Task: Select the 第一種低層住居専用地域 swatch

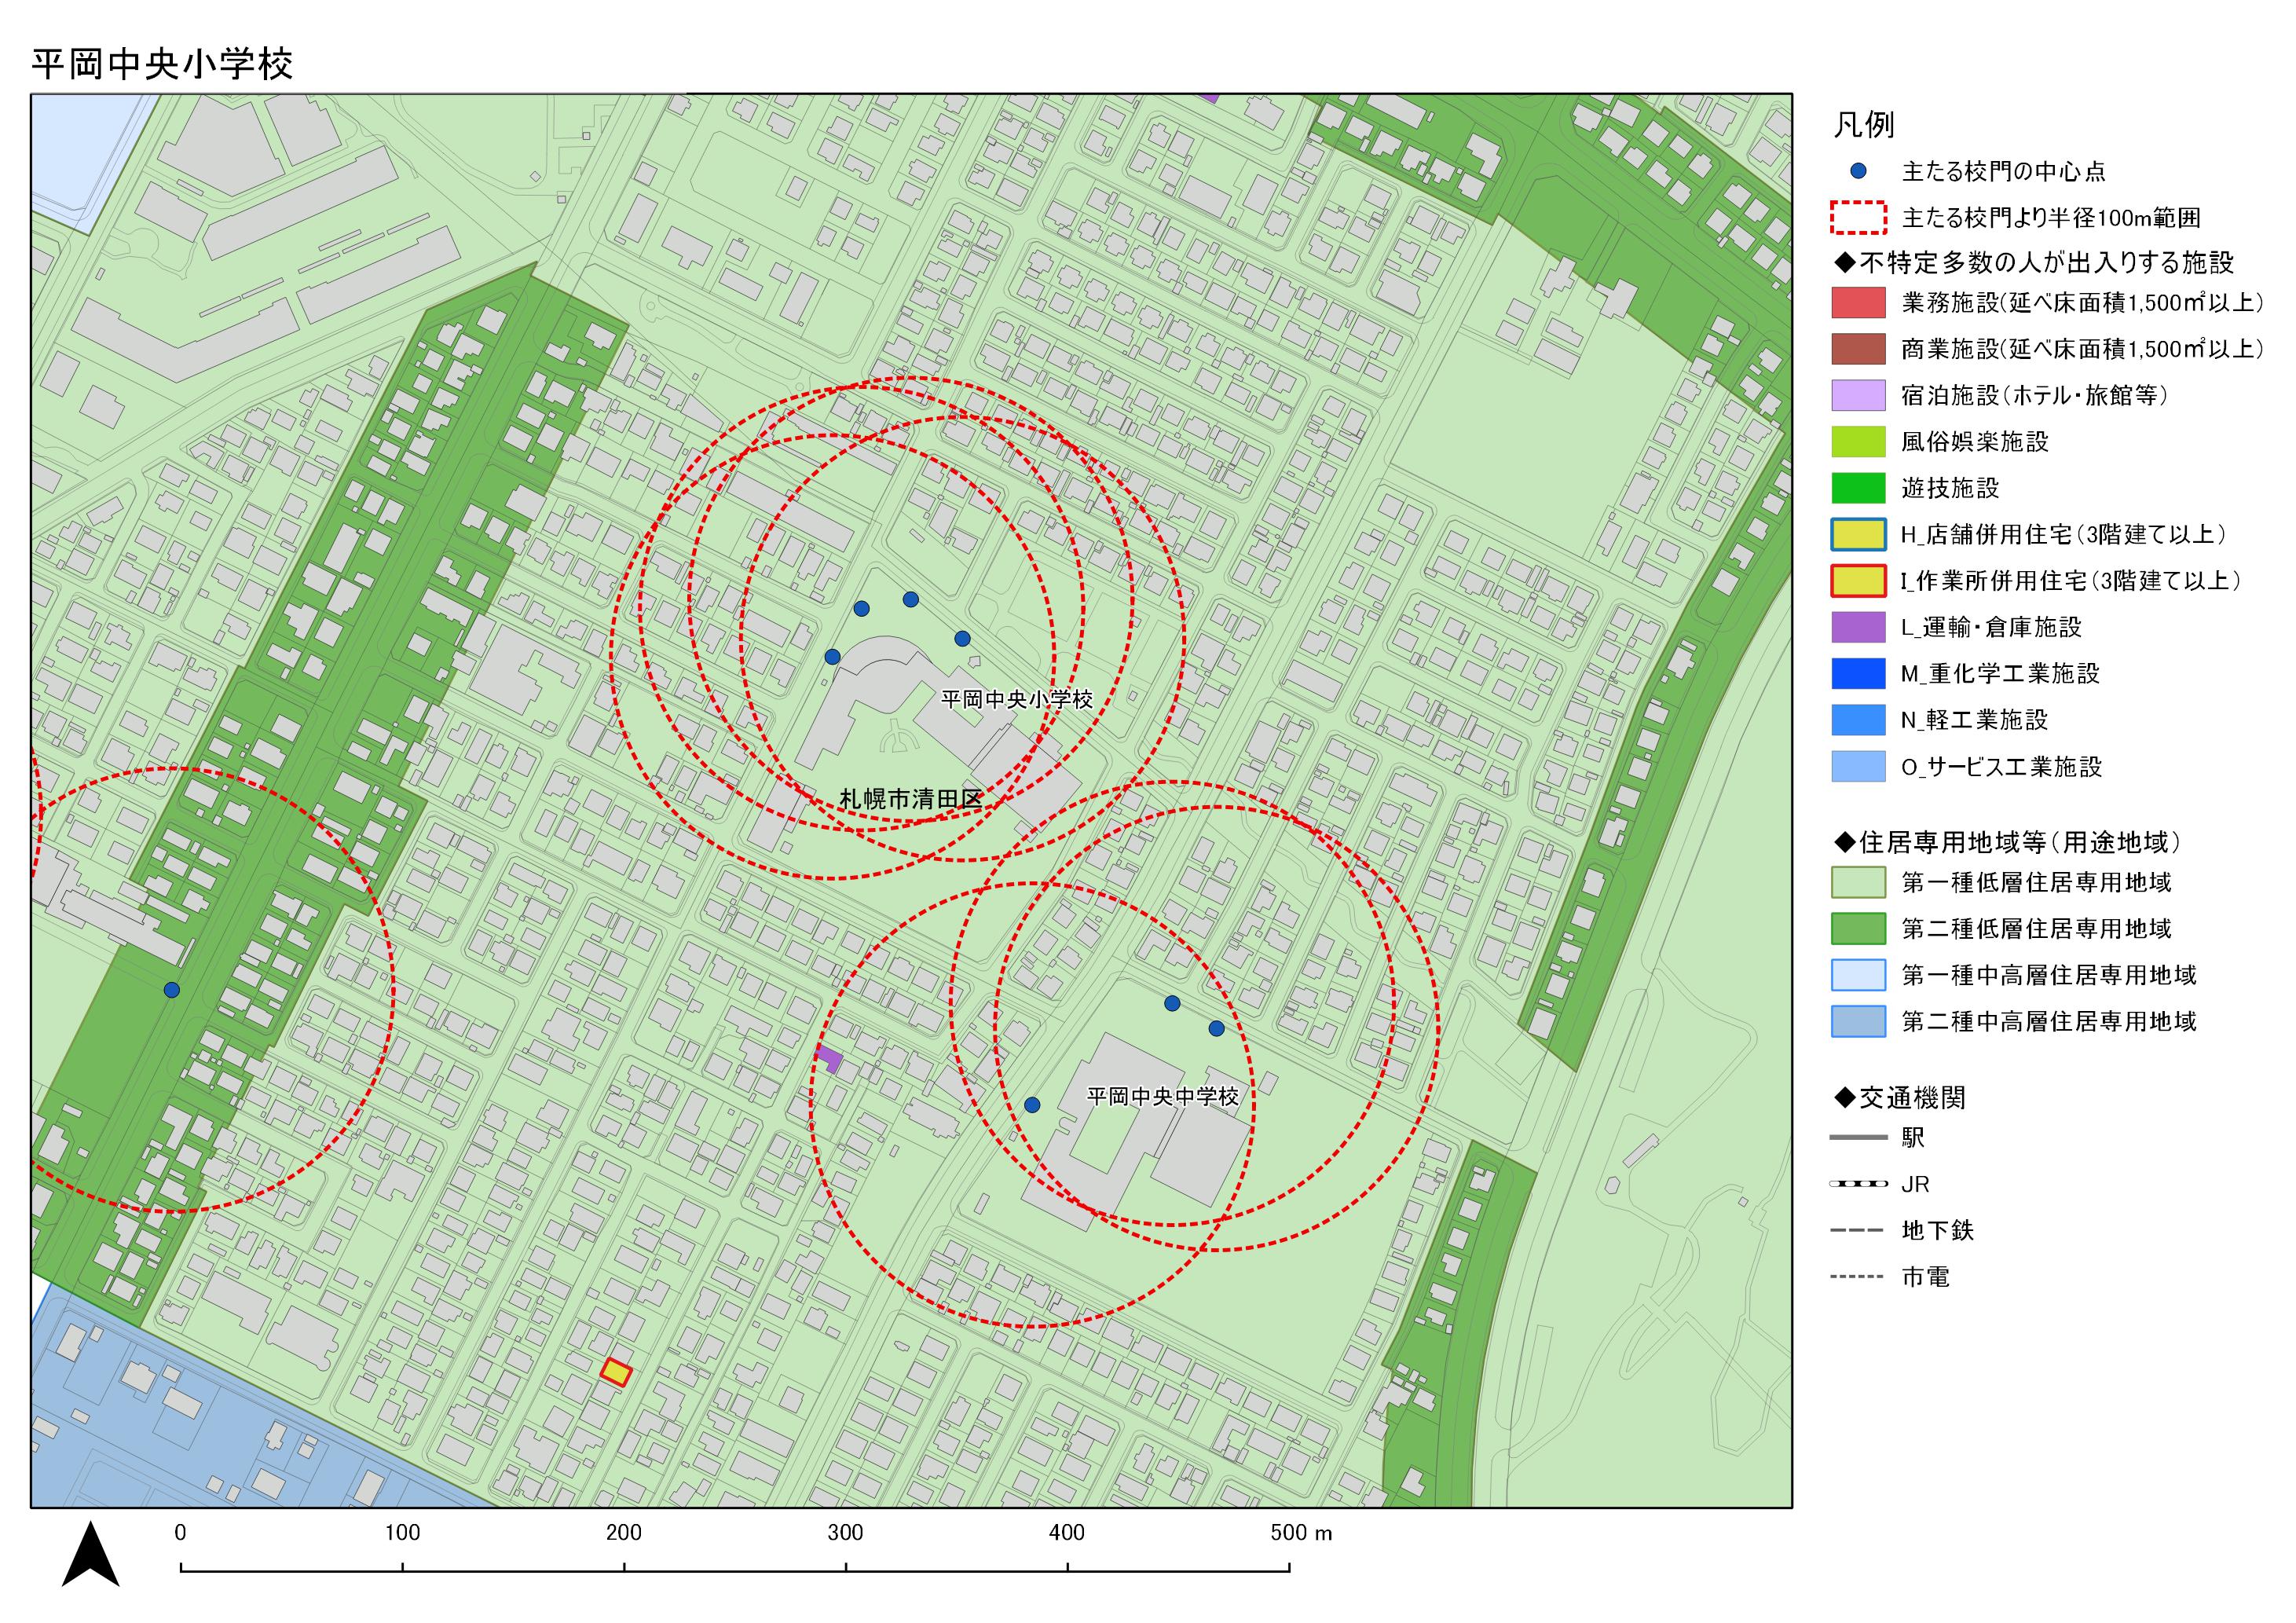Action: (1858, 882)
